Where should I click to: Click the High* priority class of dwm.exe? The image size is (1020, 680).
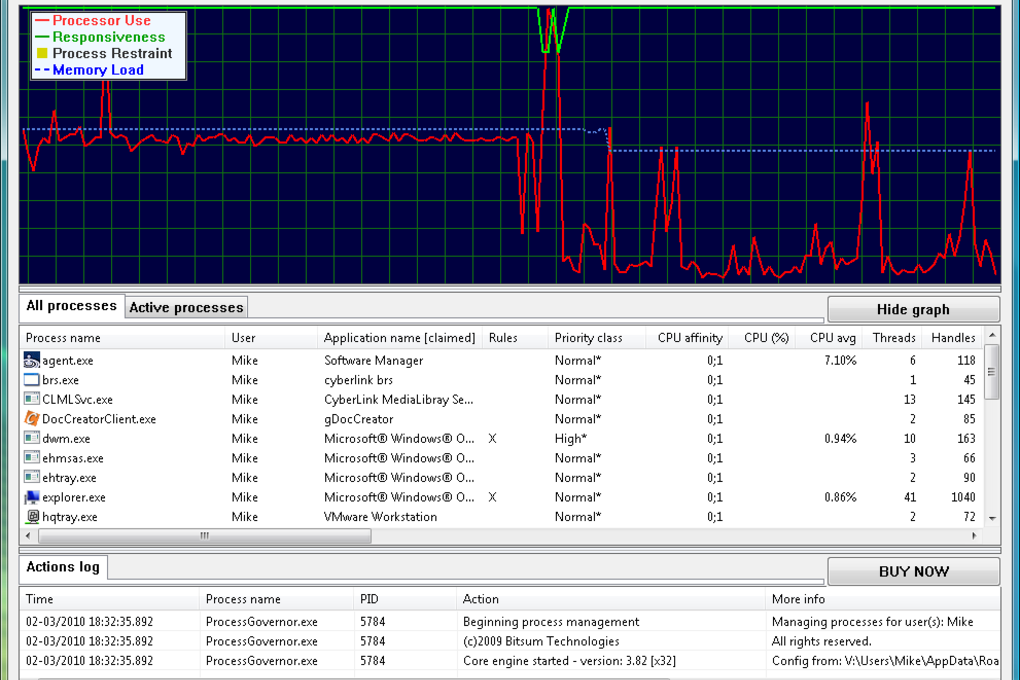570,439
